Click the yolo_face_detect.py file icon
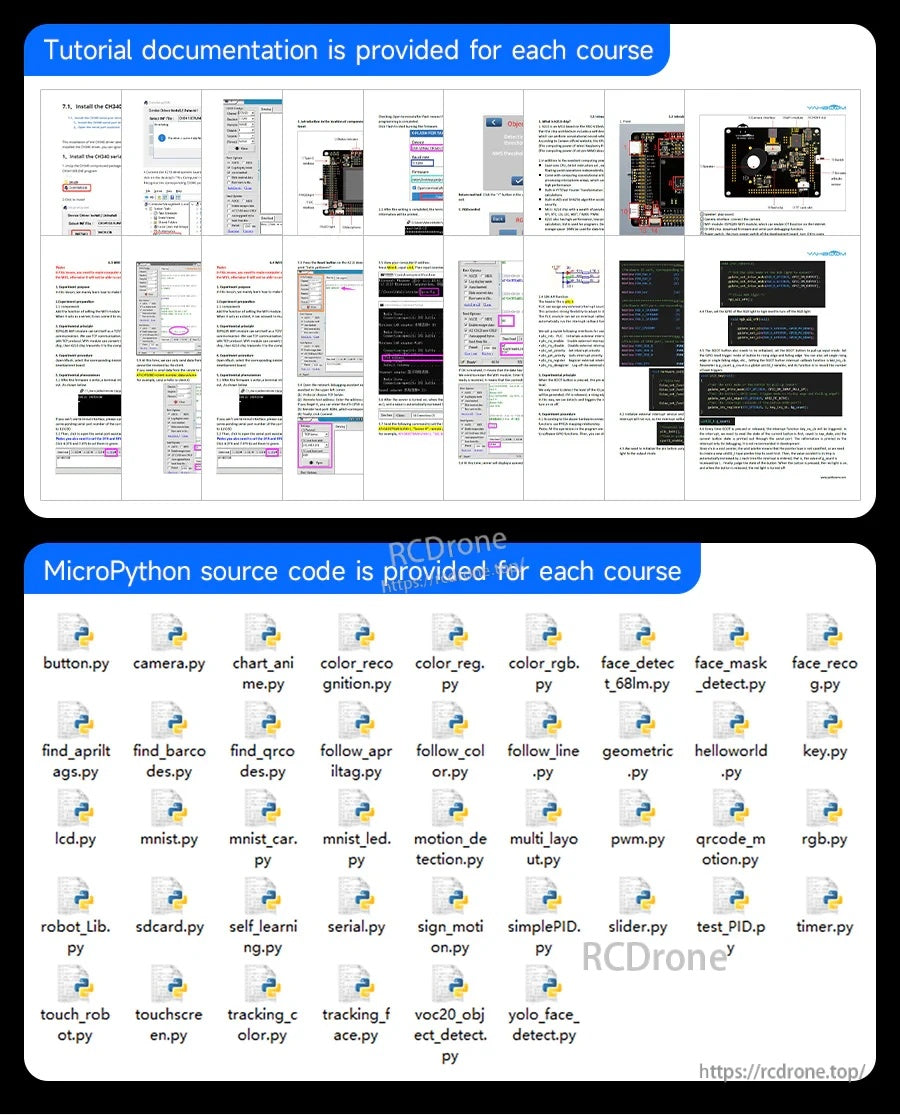This screenshot has width=900, height=1115. [544, 983]
